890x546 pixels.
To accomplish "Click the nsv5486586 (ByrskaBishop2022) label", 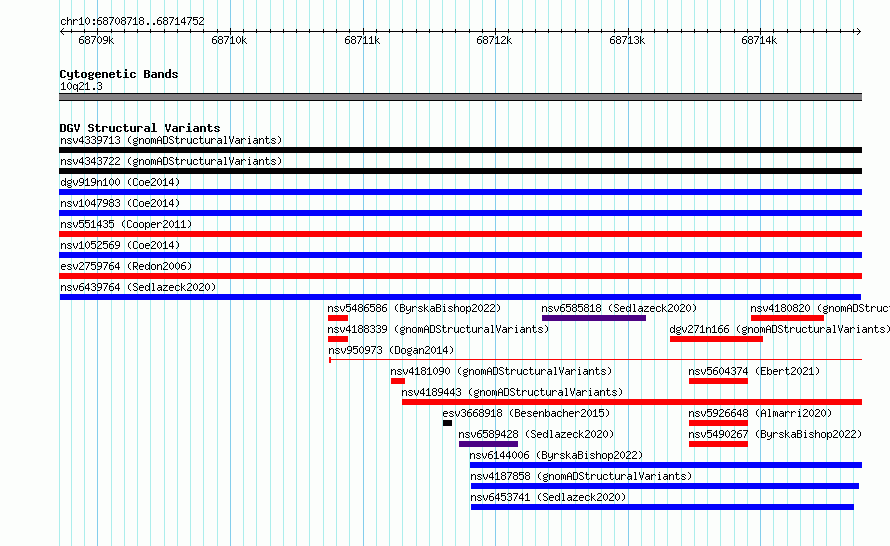I will coord(414,308).
